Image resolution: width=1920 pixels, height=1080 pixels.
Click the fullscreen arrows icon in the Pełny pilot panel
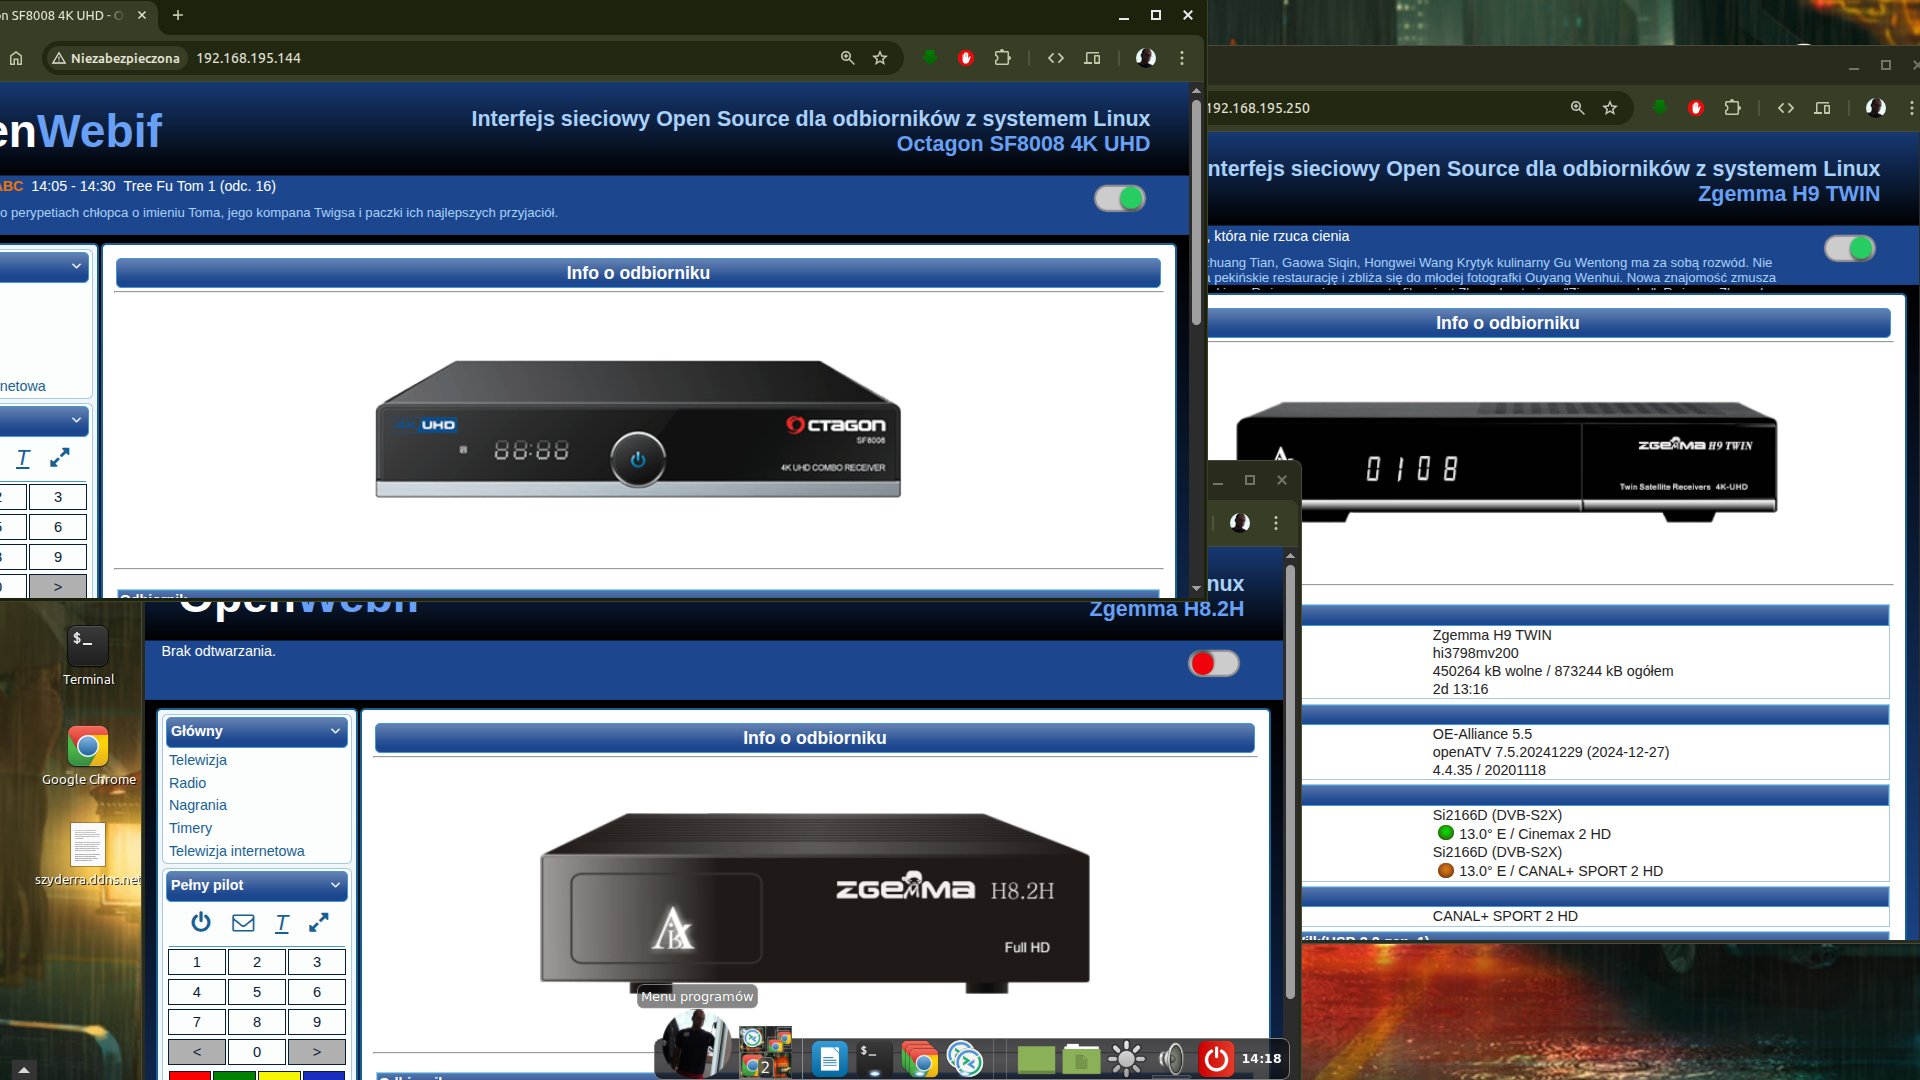[319, 922]
